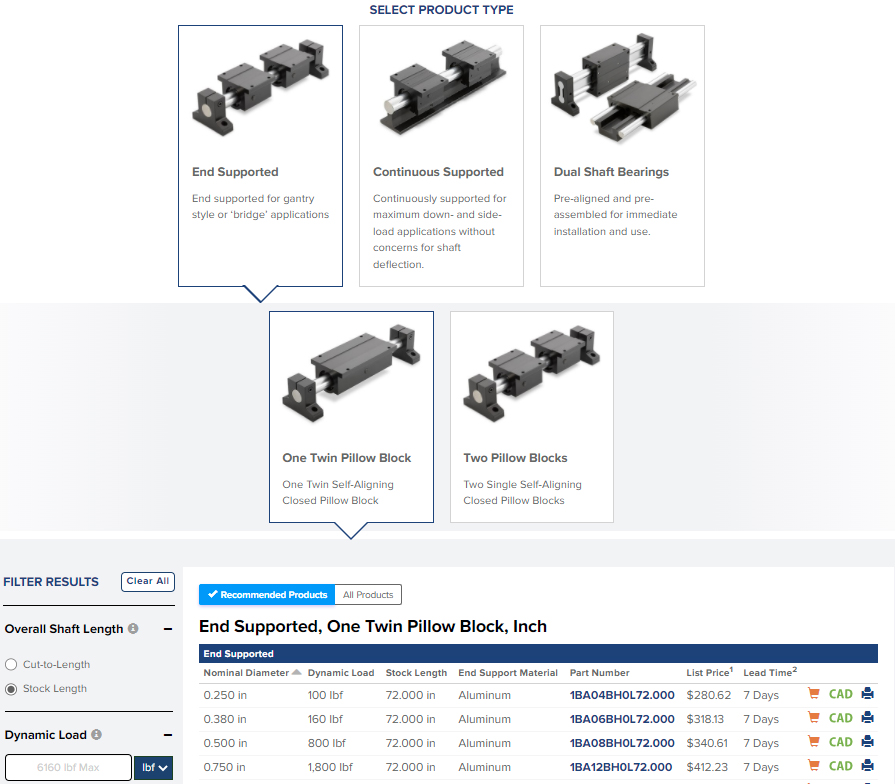This screenshot has height=784, width=895.
Task: Open part number 1BA08BH0L72.000 link
Action: click(622, 743)
